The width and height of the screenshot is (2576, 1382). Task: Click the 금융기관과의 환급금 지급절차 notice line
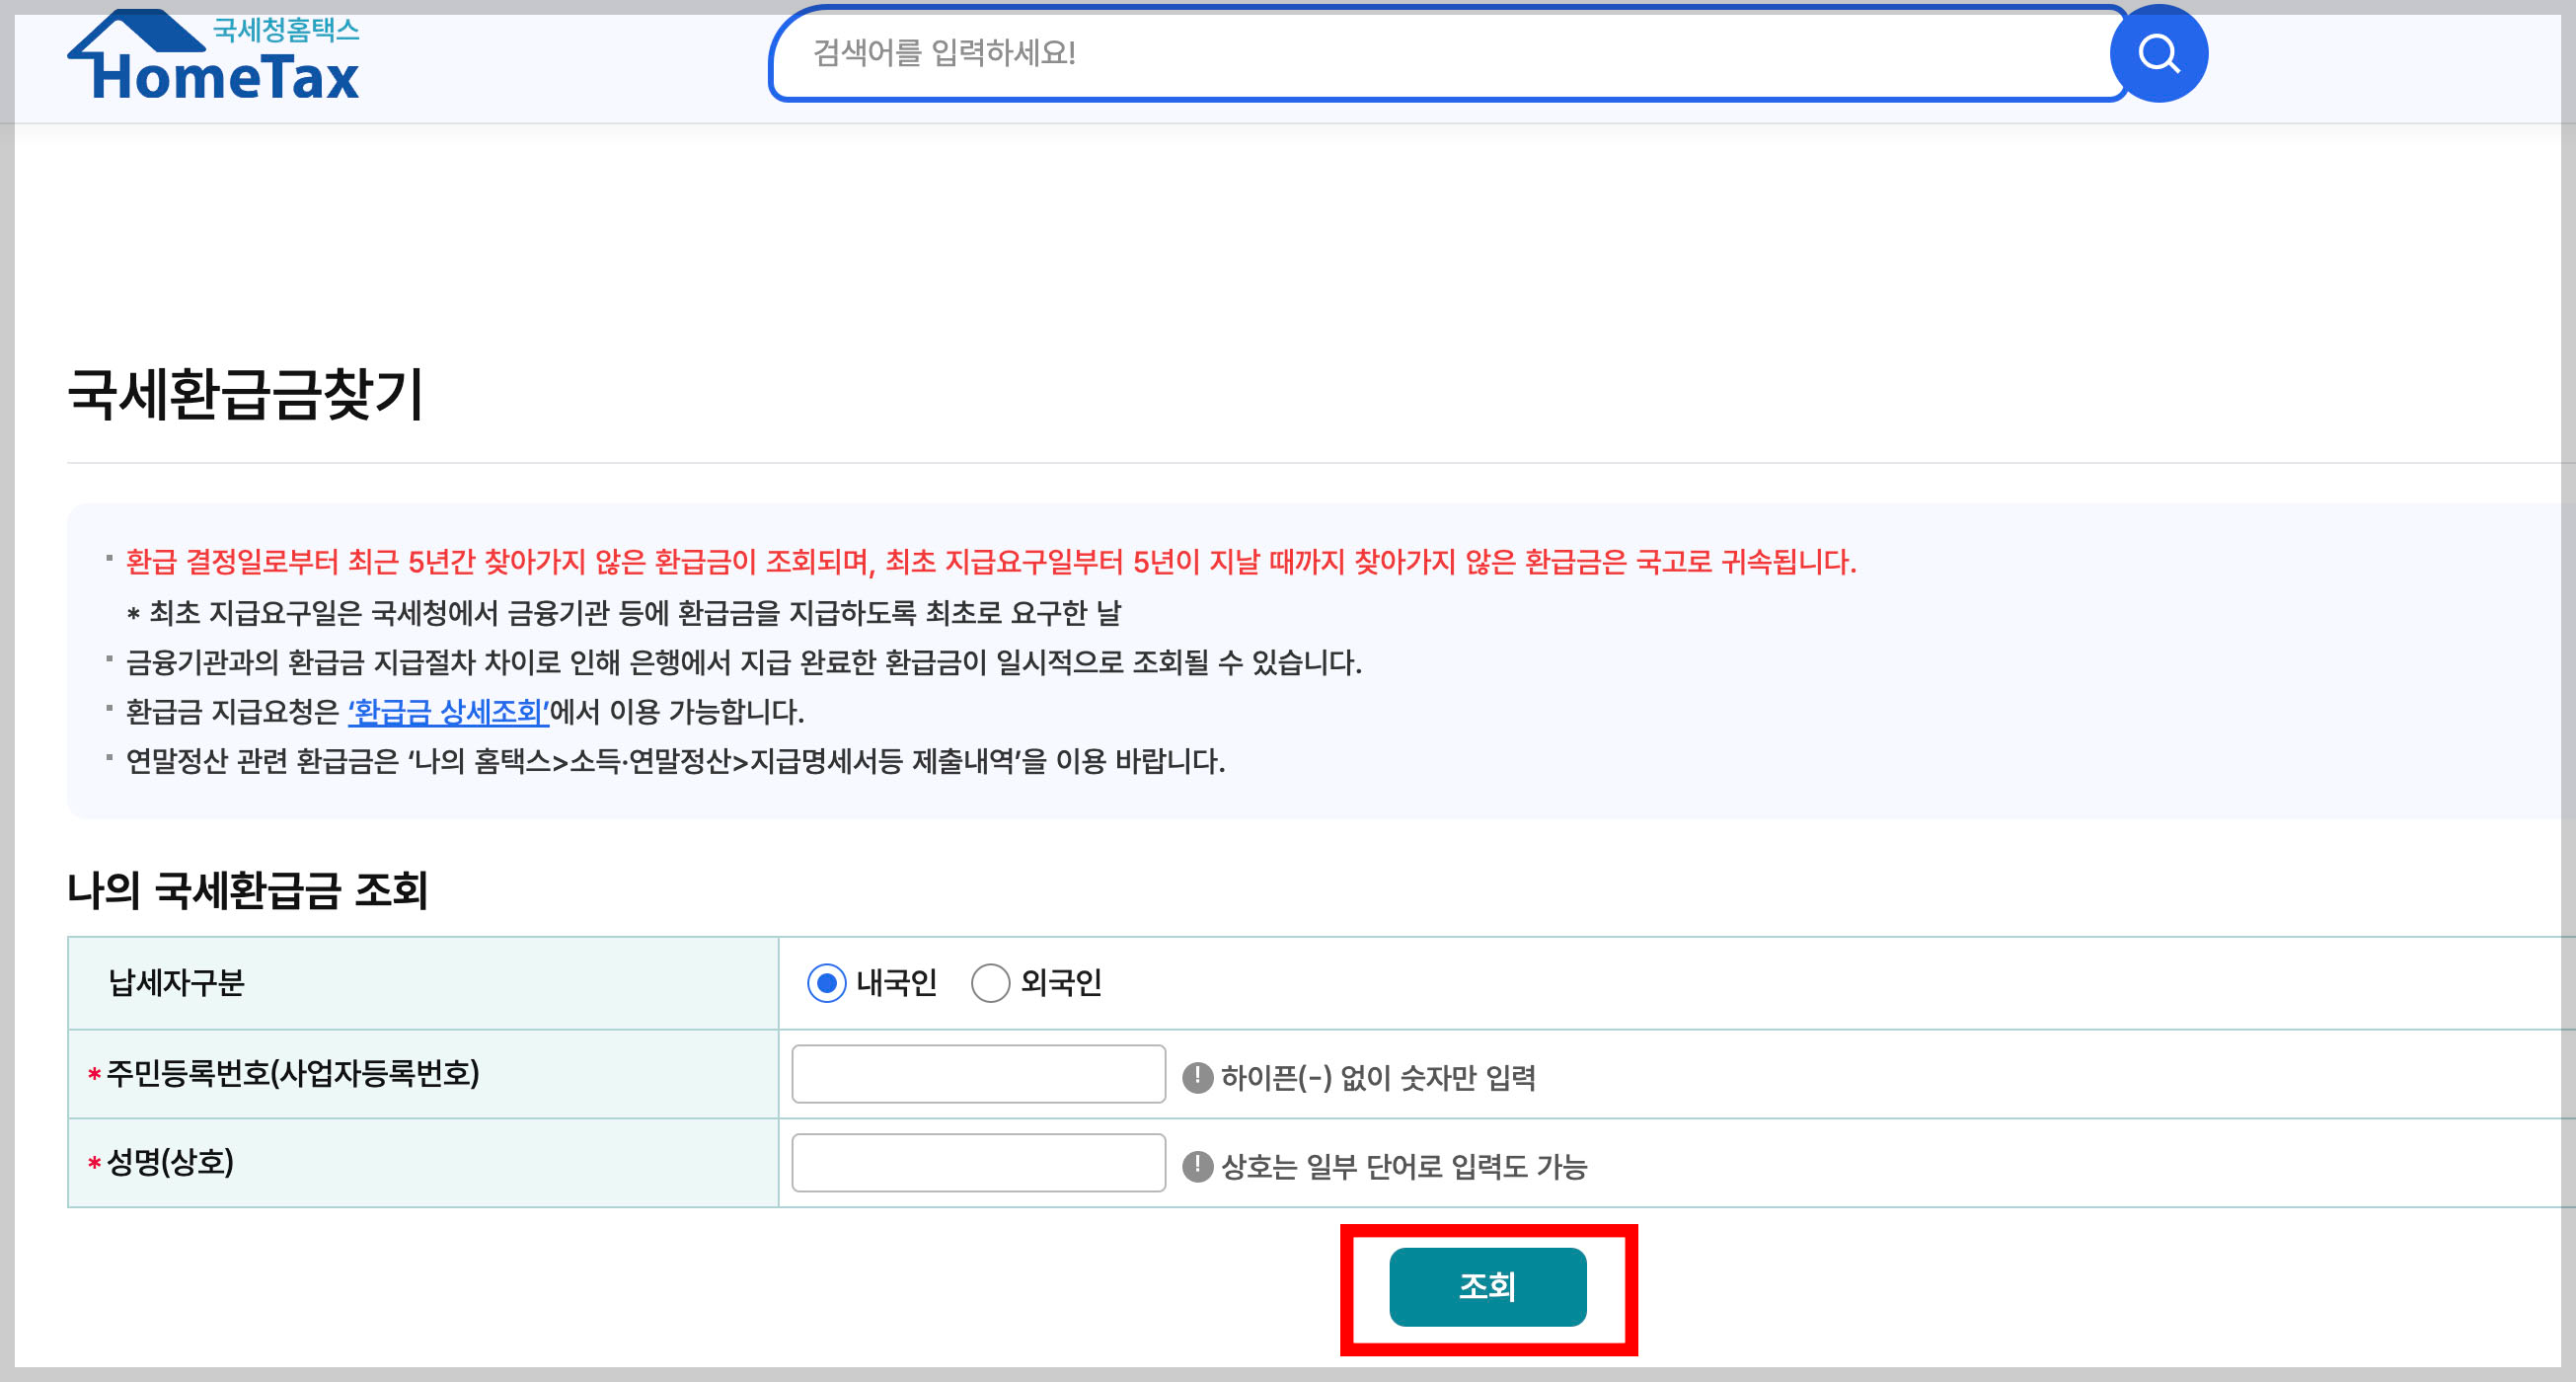point(743,662)
